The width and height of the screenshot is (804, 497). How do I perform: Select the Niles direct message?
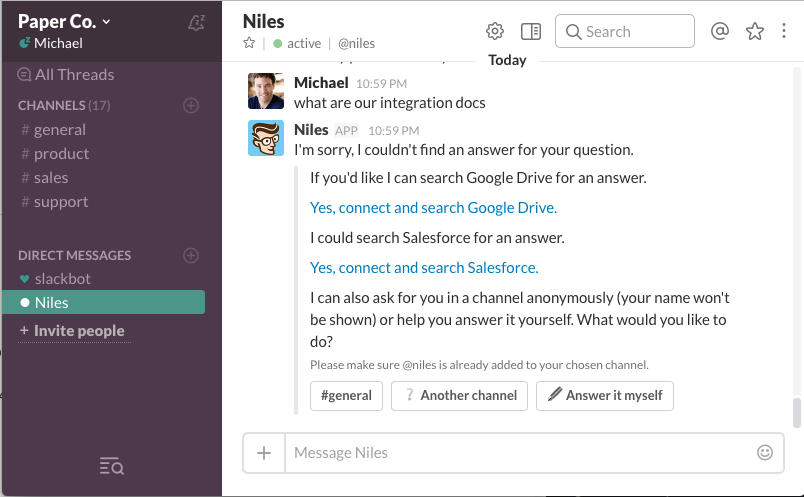[104, 302]
